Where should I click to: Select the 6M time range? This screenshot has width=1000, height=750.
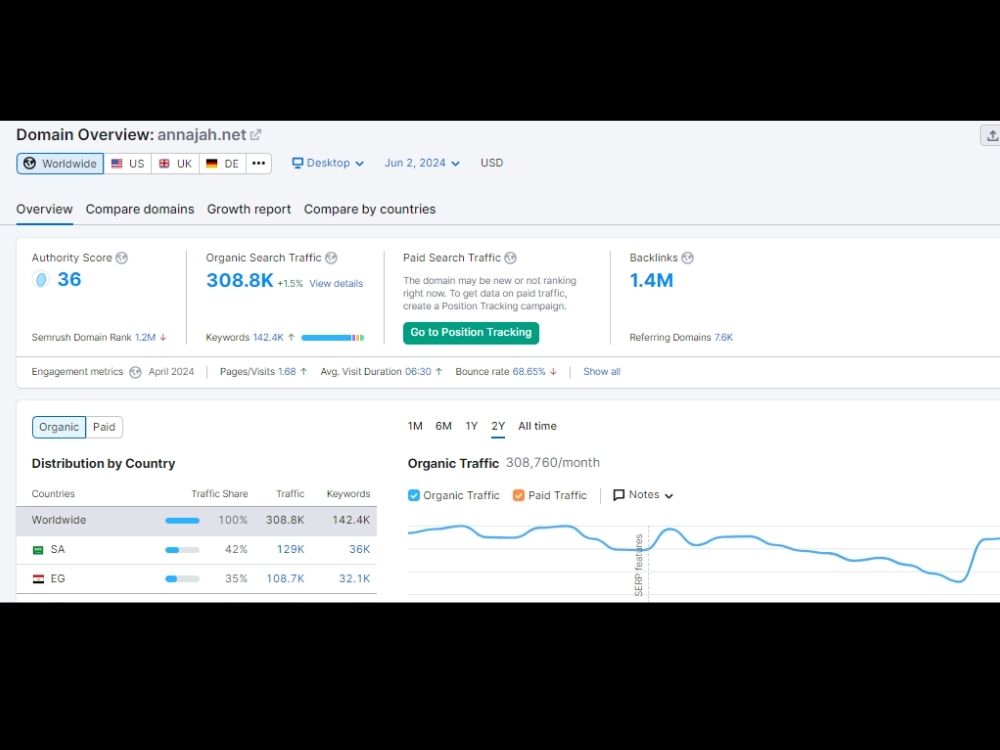(443, 426)
